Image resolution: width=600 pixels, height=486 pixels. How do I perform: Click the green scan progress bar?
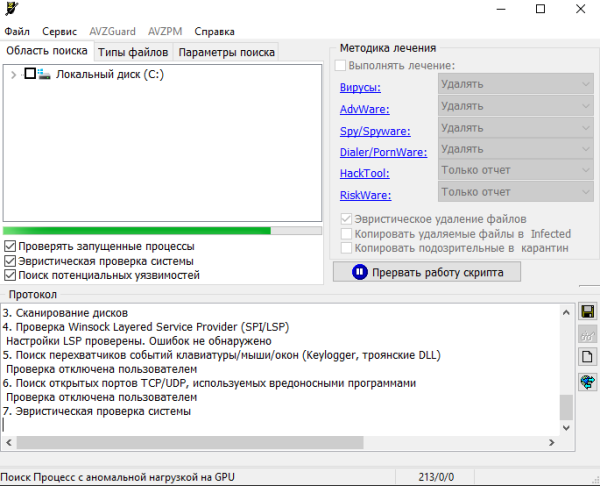162,230
